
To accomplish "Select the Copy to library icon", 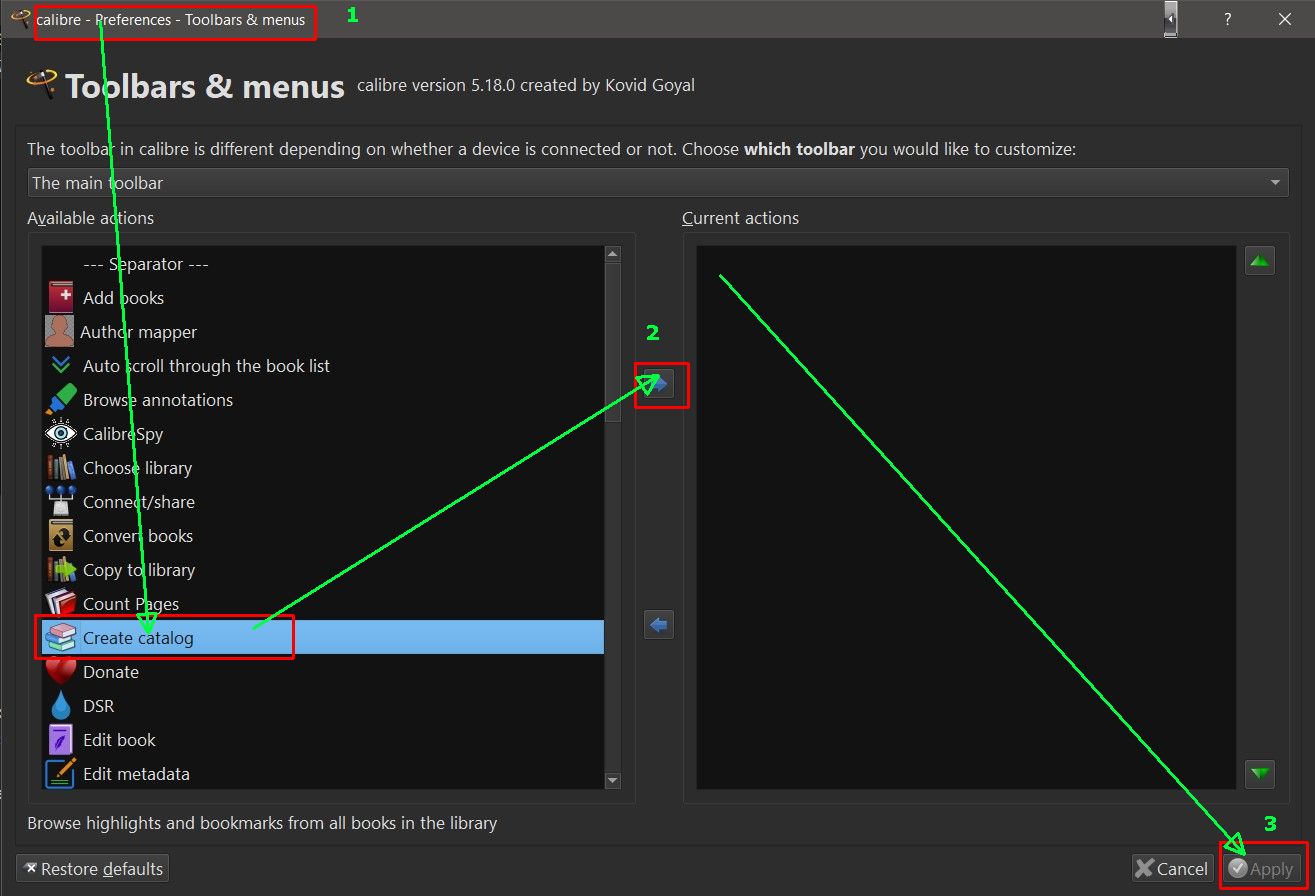I will 61,570.
